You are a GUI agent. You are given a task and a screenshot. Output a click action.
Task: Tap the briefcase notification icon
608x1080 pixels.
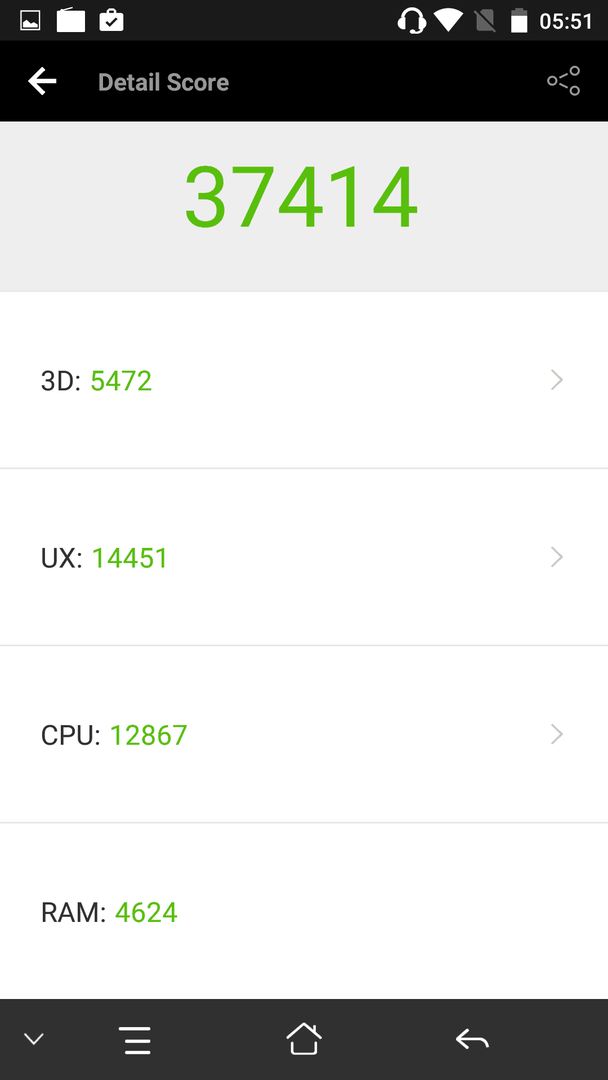pyautogui.click(x=112, y=21)
